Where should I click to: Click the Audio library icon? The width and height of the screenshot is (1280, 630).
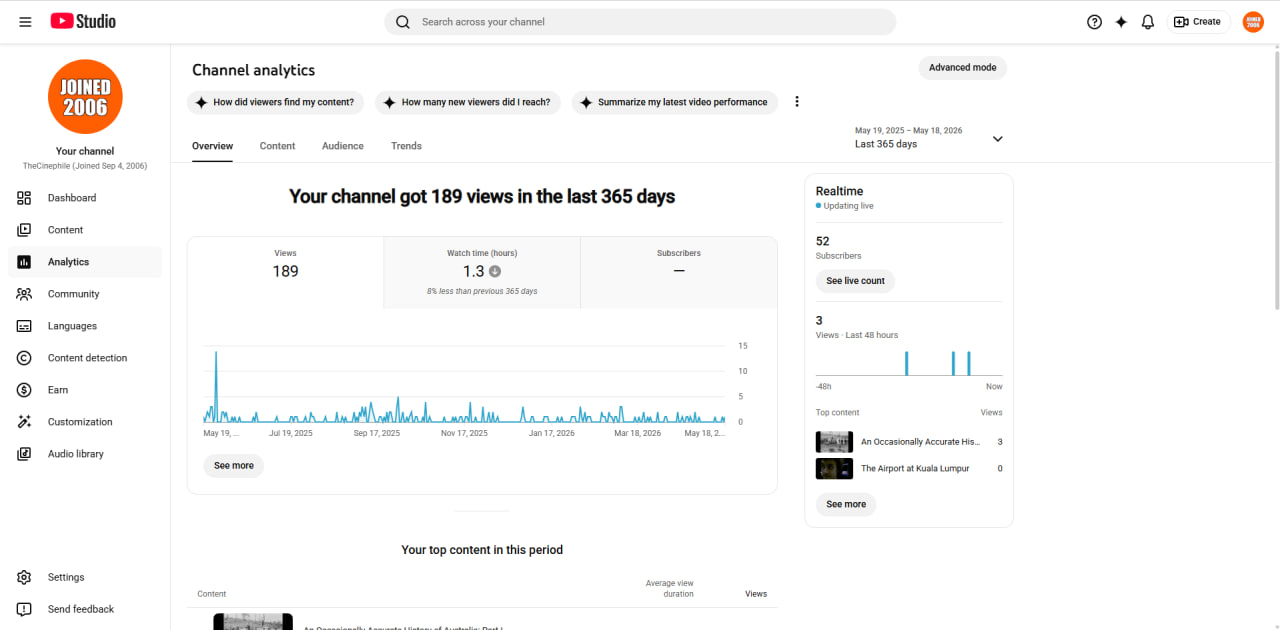tap(24, 454)
